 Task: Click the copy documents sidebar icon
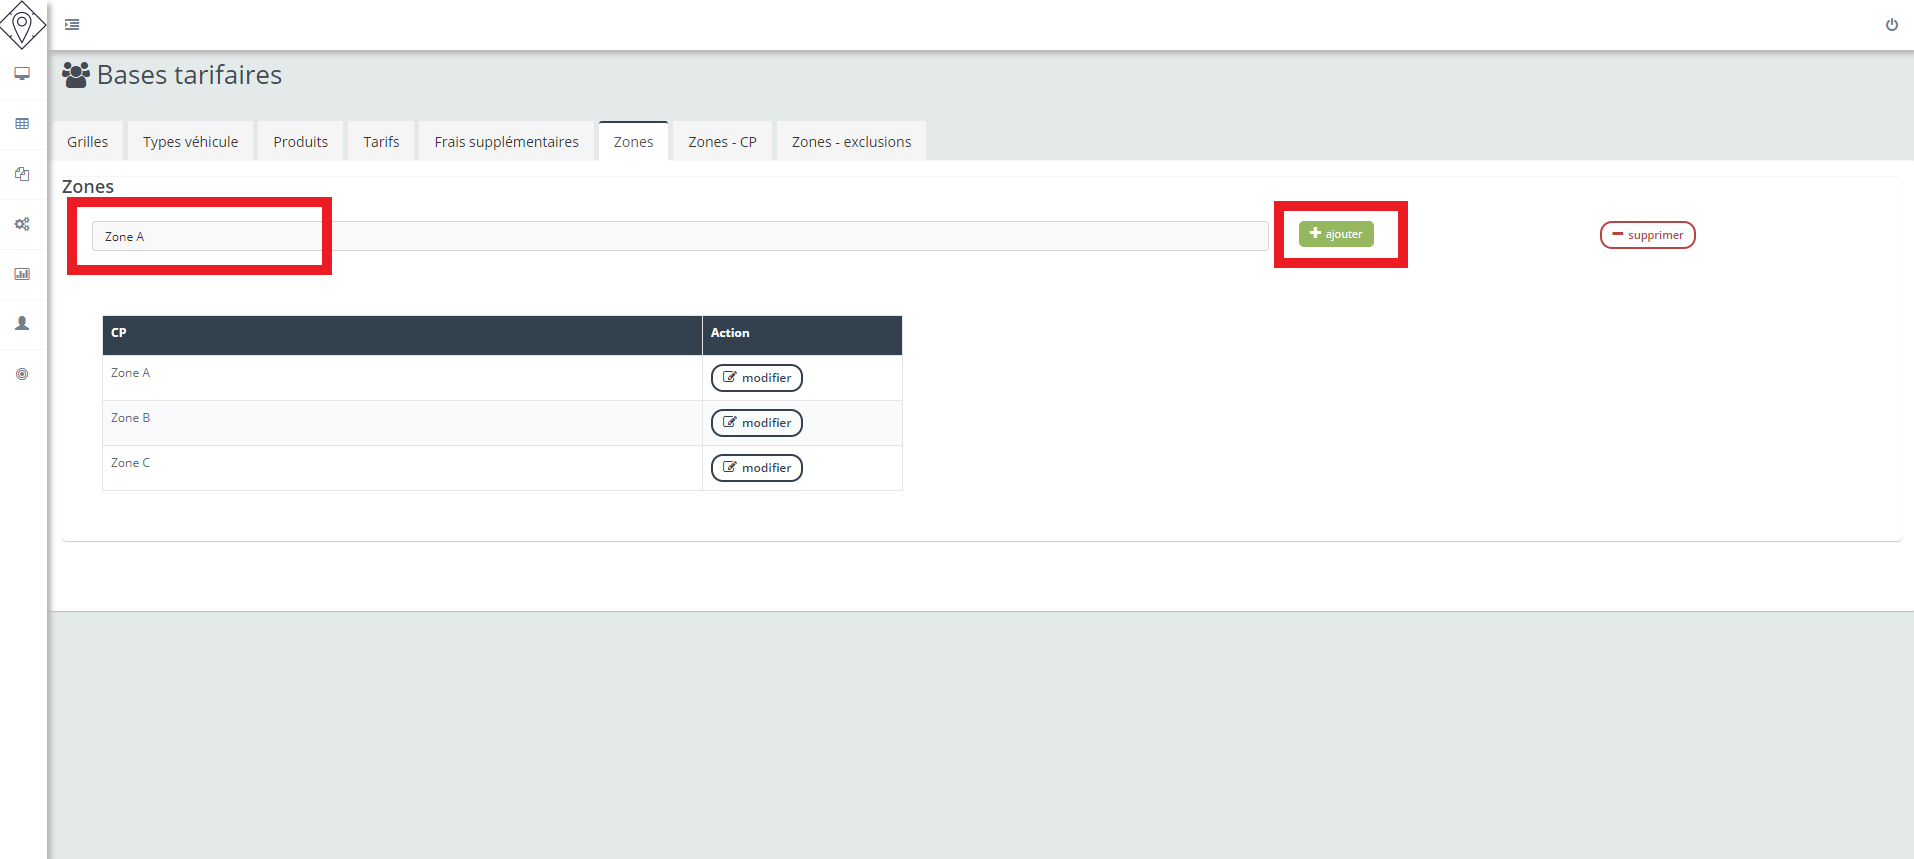coord(22,174)
